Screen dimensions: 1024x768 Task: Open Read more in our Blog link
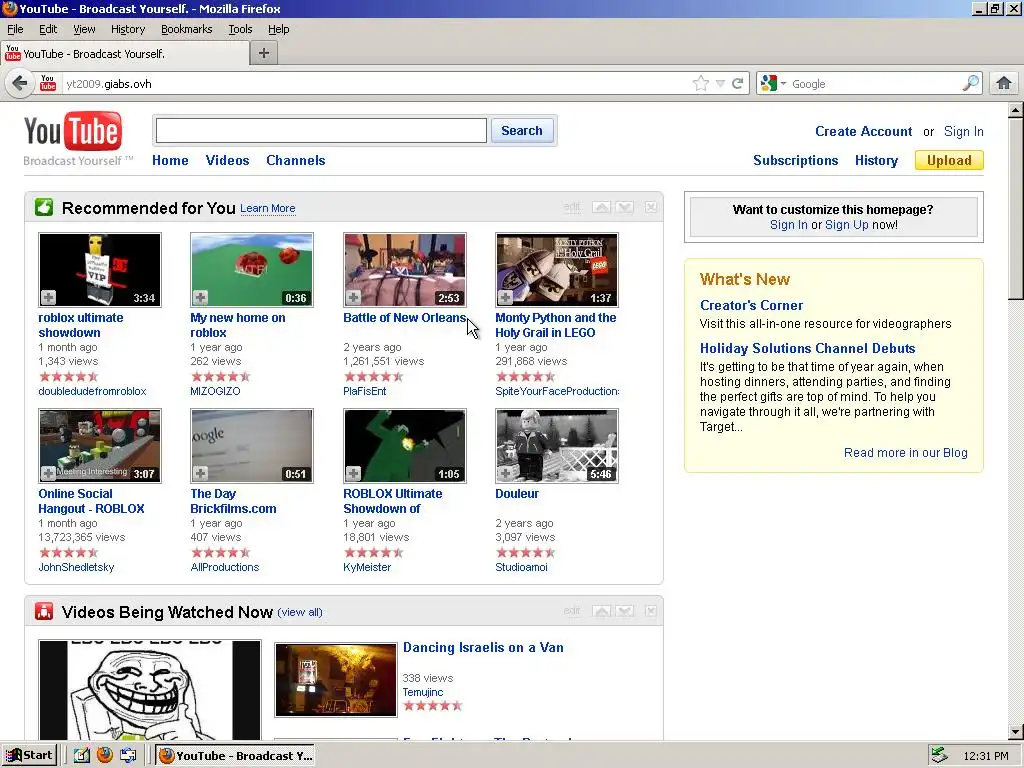coord(905,453)
